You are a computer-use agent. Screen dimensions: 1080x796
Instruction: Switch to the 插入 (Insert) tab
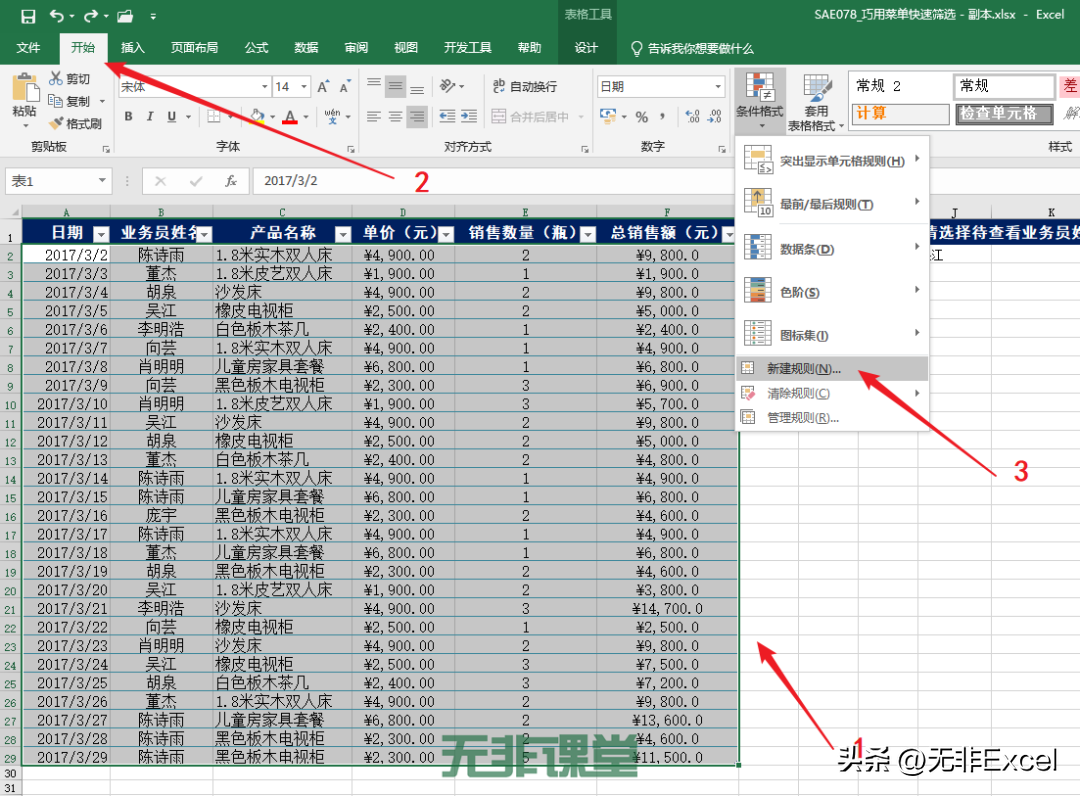(x=132, y=48)
